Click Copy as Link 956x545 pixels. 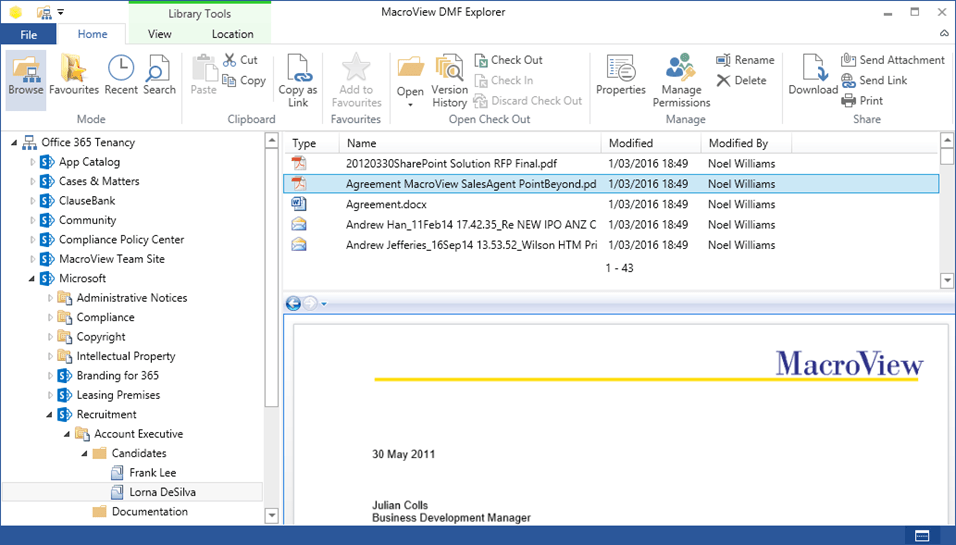[x=298, y=80]
